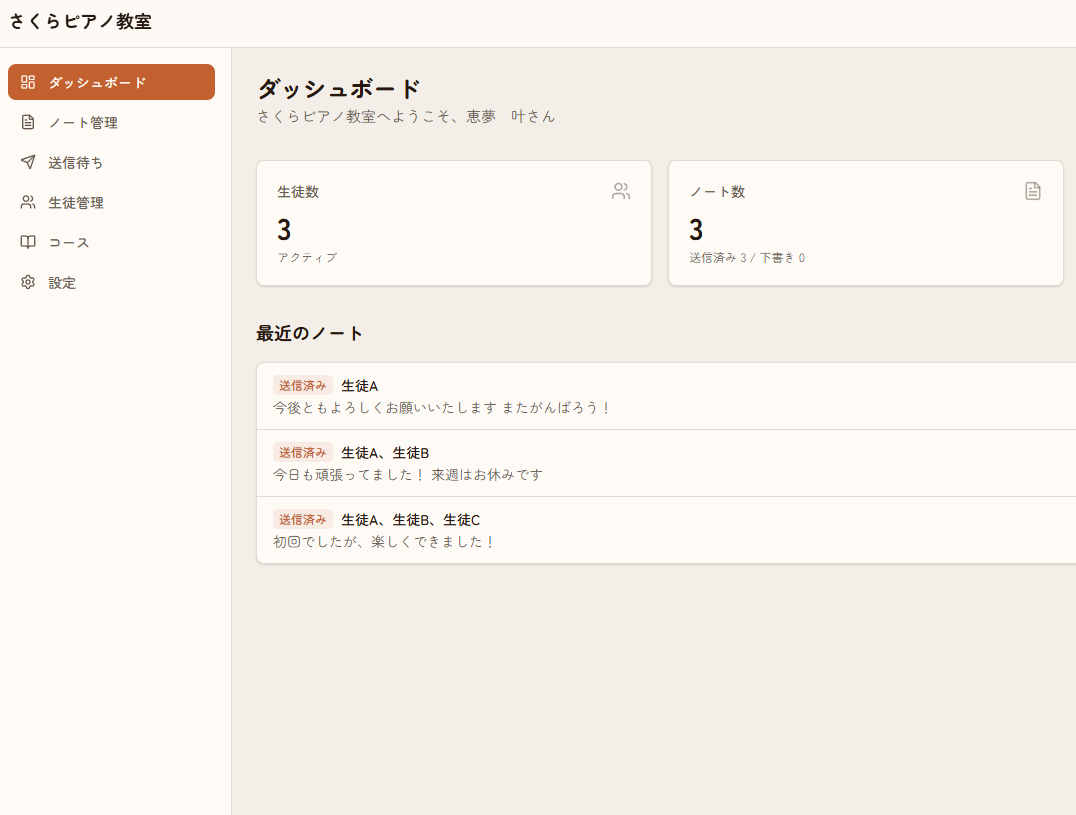Click the document icon on the ノート数 card
1076x815 pixels.
tap(1032, 191)
